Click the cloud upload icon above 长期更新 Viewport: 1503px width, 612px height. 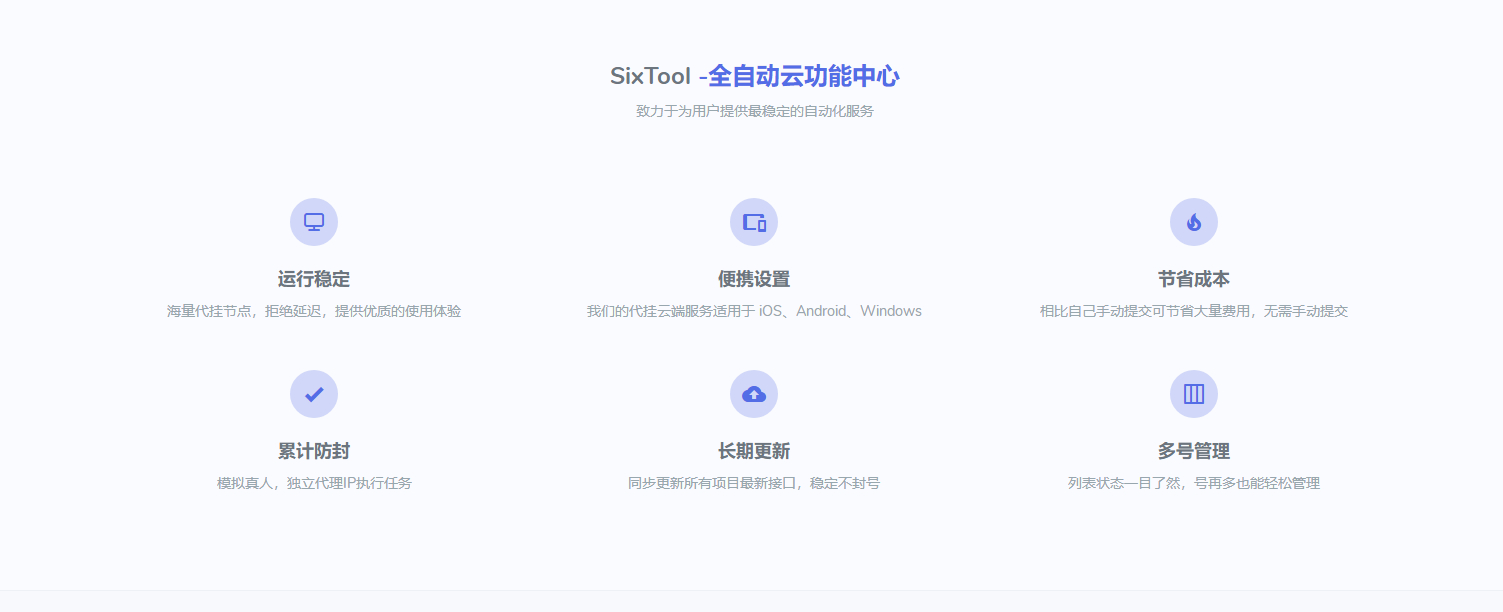[754, 394]
